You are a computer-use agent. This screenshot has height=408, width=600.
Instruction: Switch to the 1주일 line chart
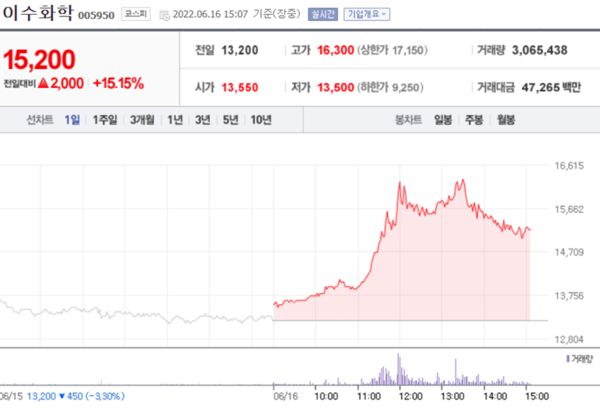105,120
